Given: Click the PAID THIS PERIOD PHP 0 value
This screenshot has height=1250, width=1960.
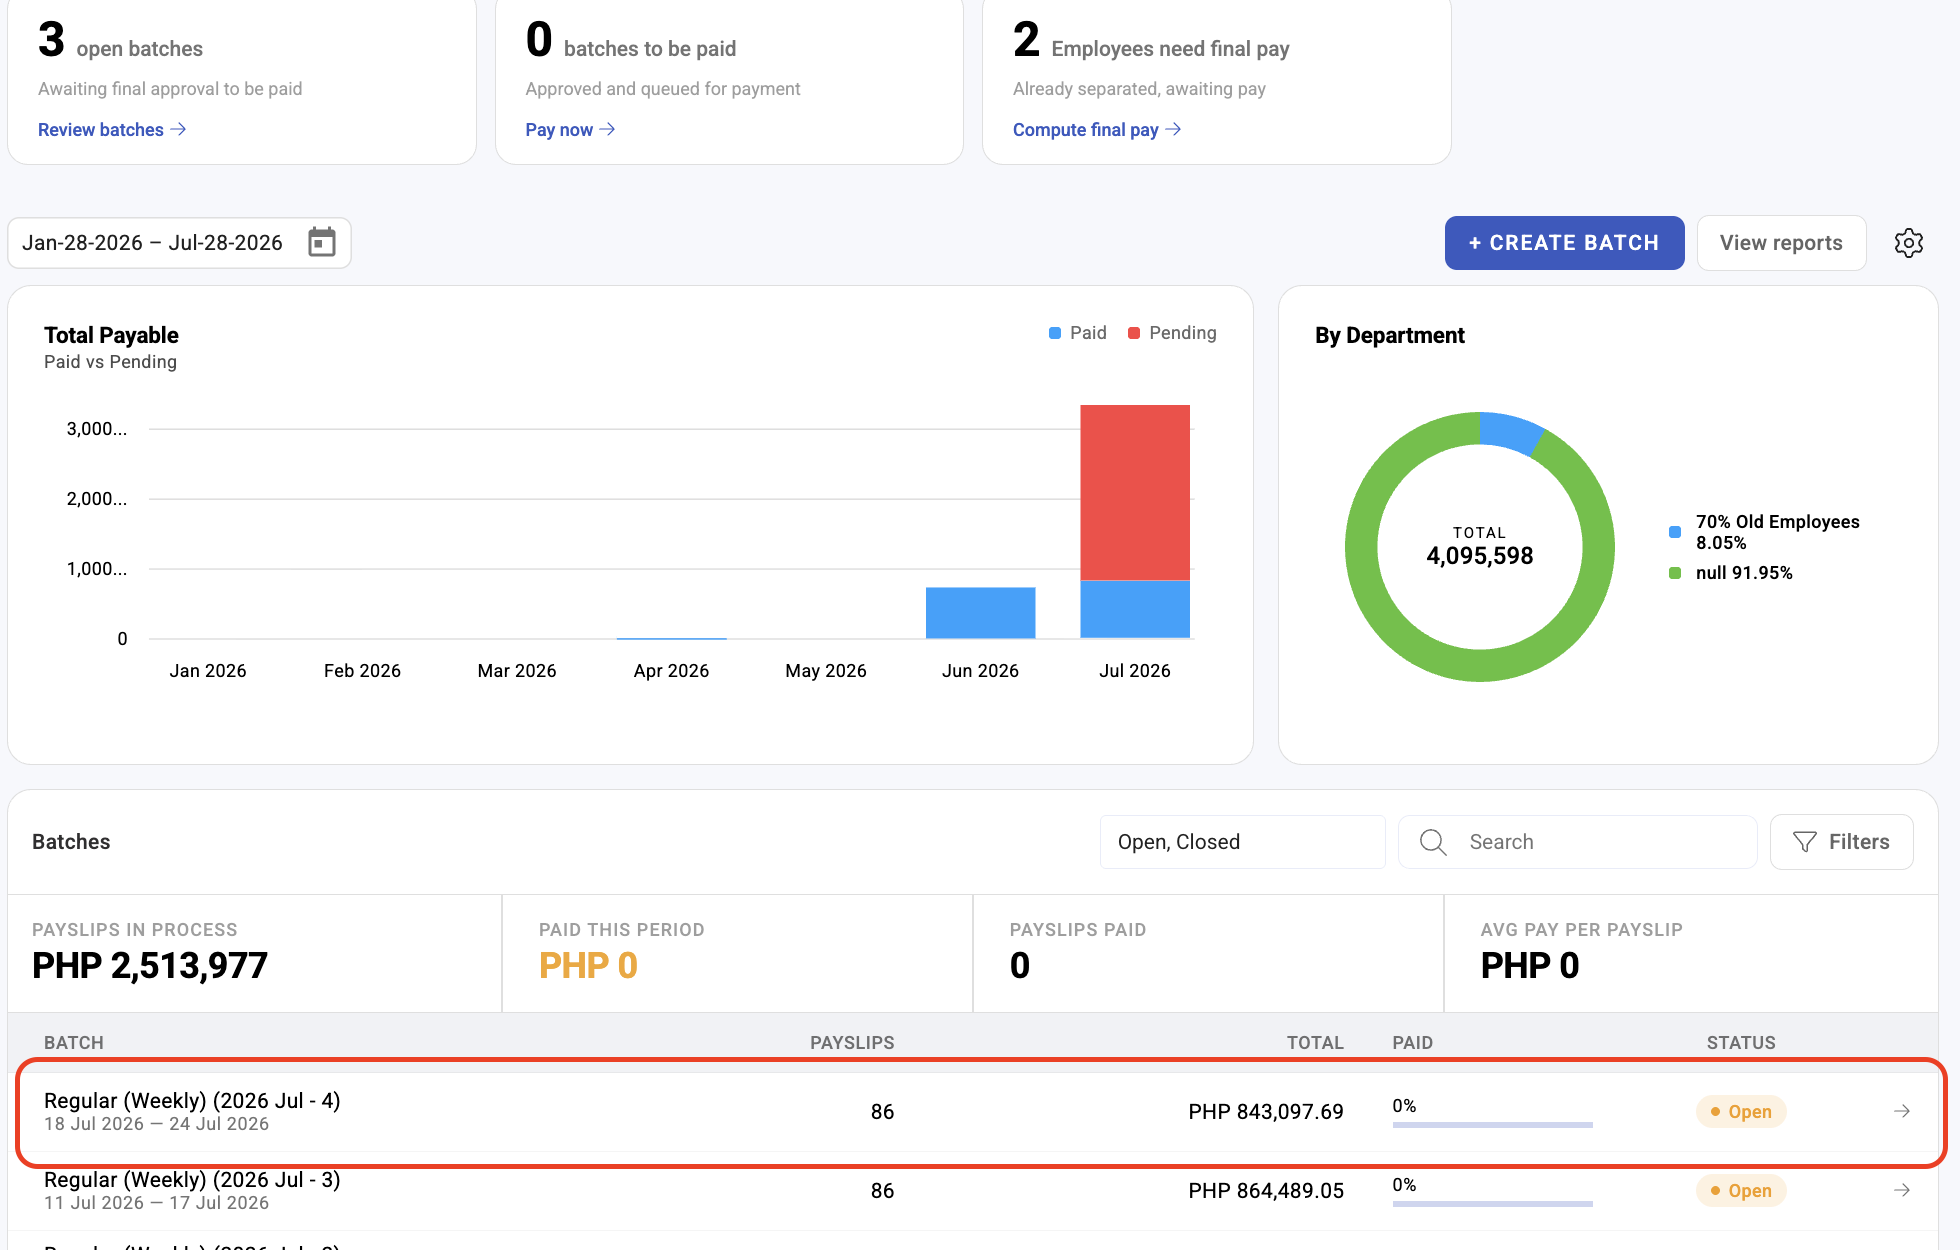Looking at the screenshot, I should coord(588,965).
